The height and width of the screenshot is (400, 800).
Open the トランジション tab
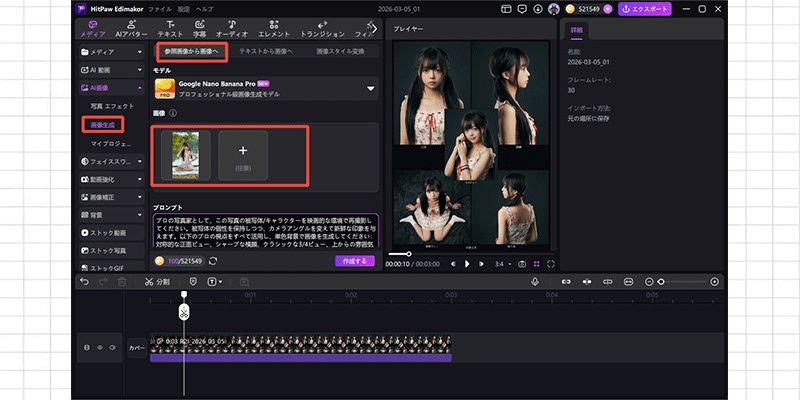(322, 29)
